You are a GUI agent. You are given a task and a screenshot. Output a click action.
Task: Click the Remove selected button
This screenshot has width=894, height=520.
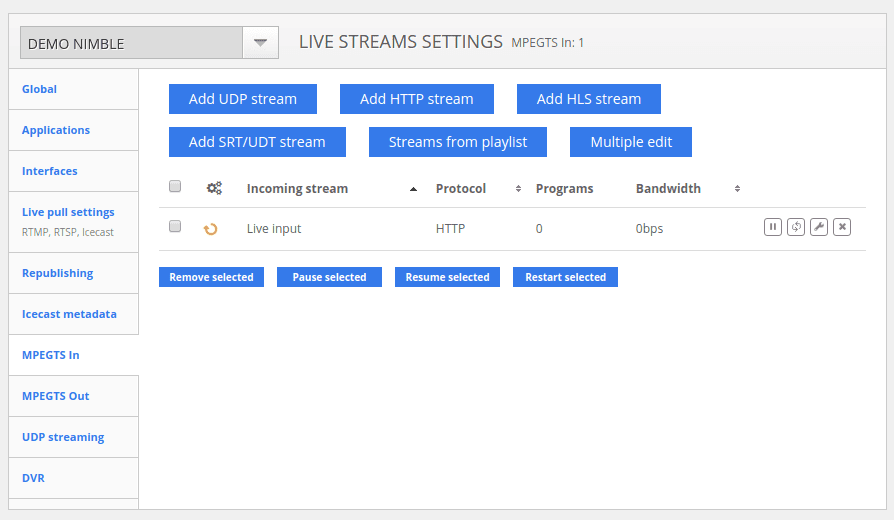(x=211, y=277)
